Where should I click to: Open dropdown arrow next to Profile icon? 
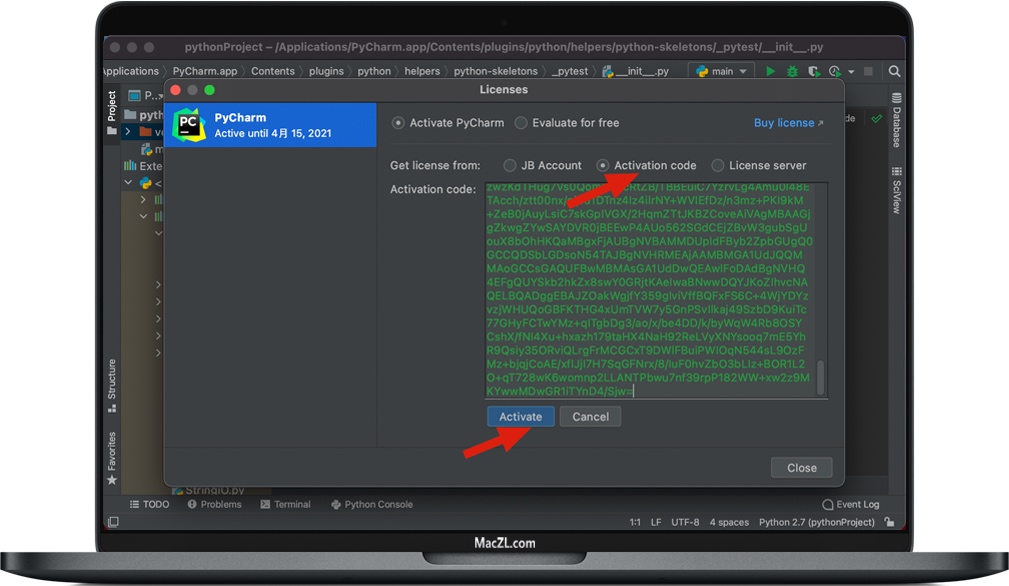coord(851,71)
